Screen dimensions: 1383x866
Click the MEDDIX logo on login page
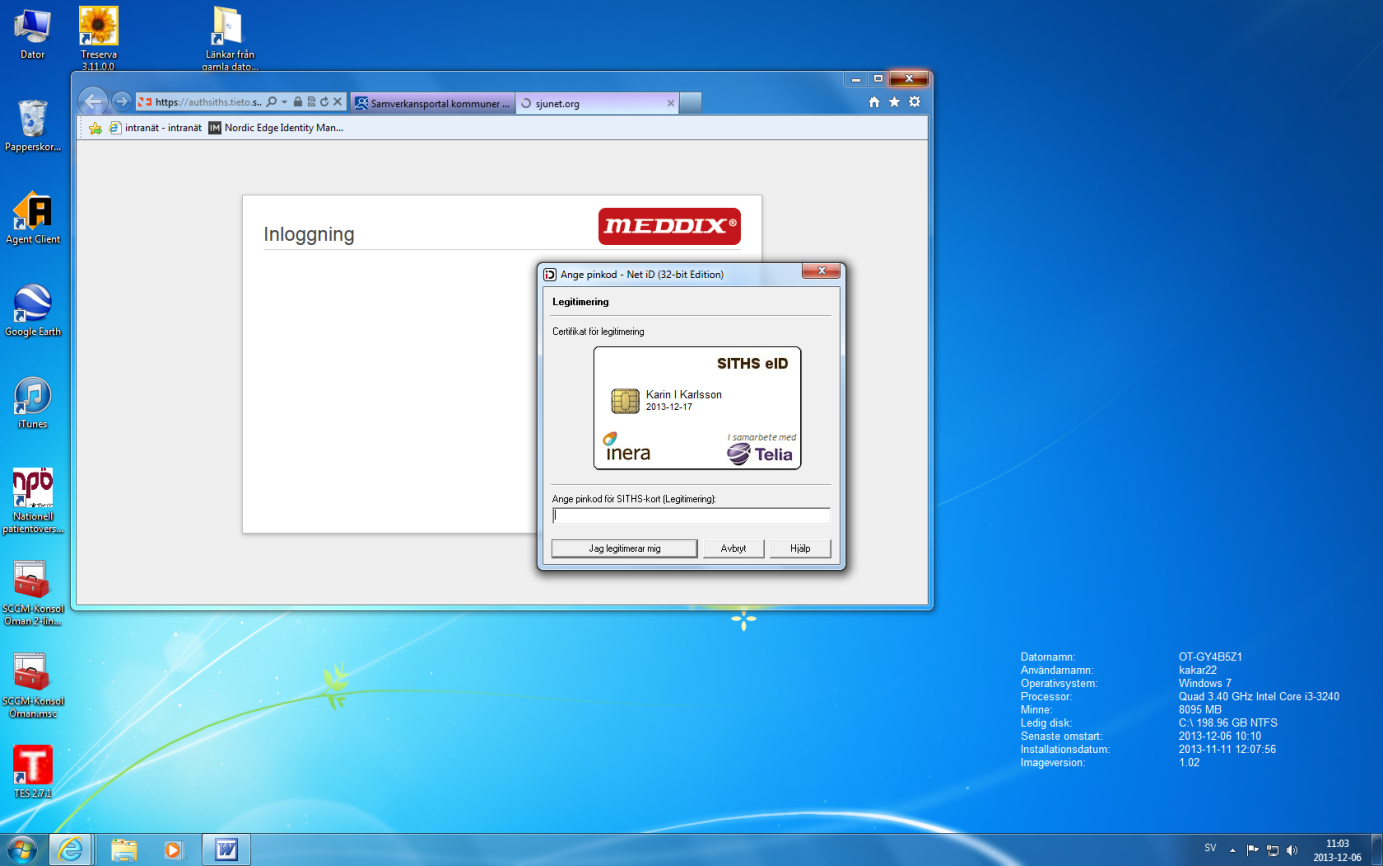(669, 225)
